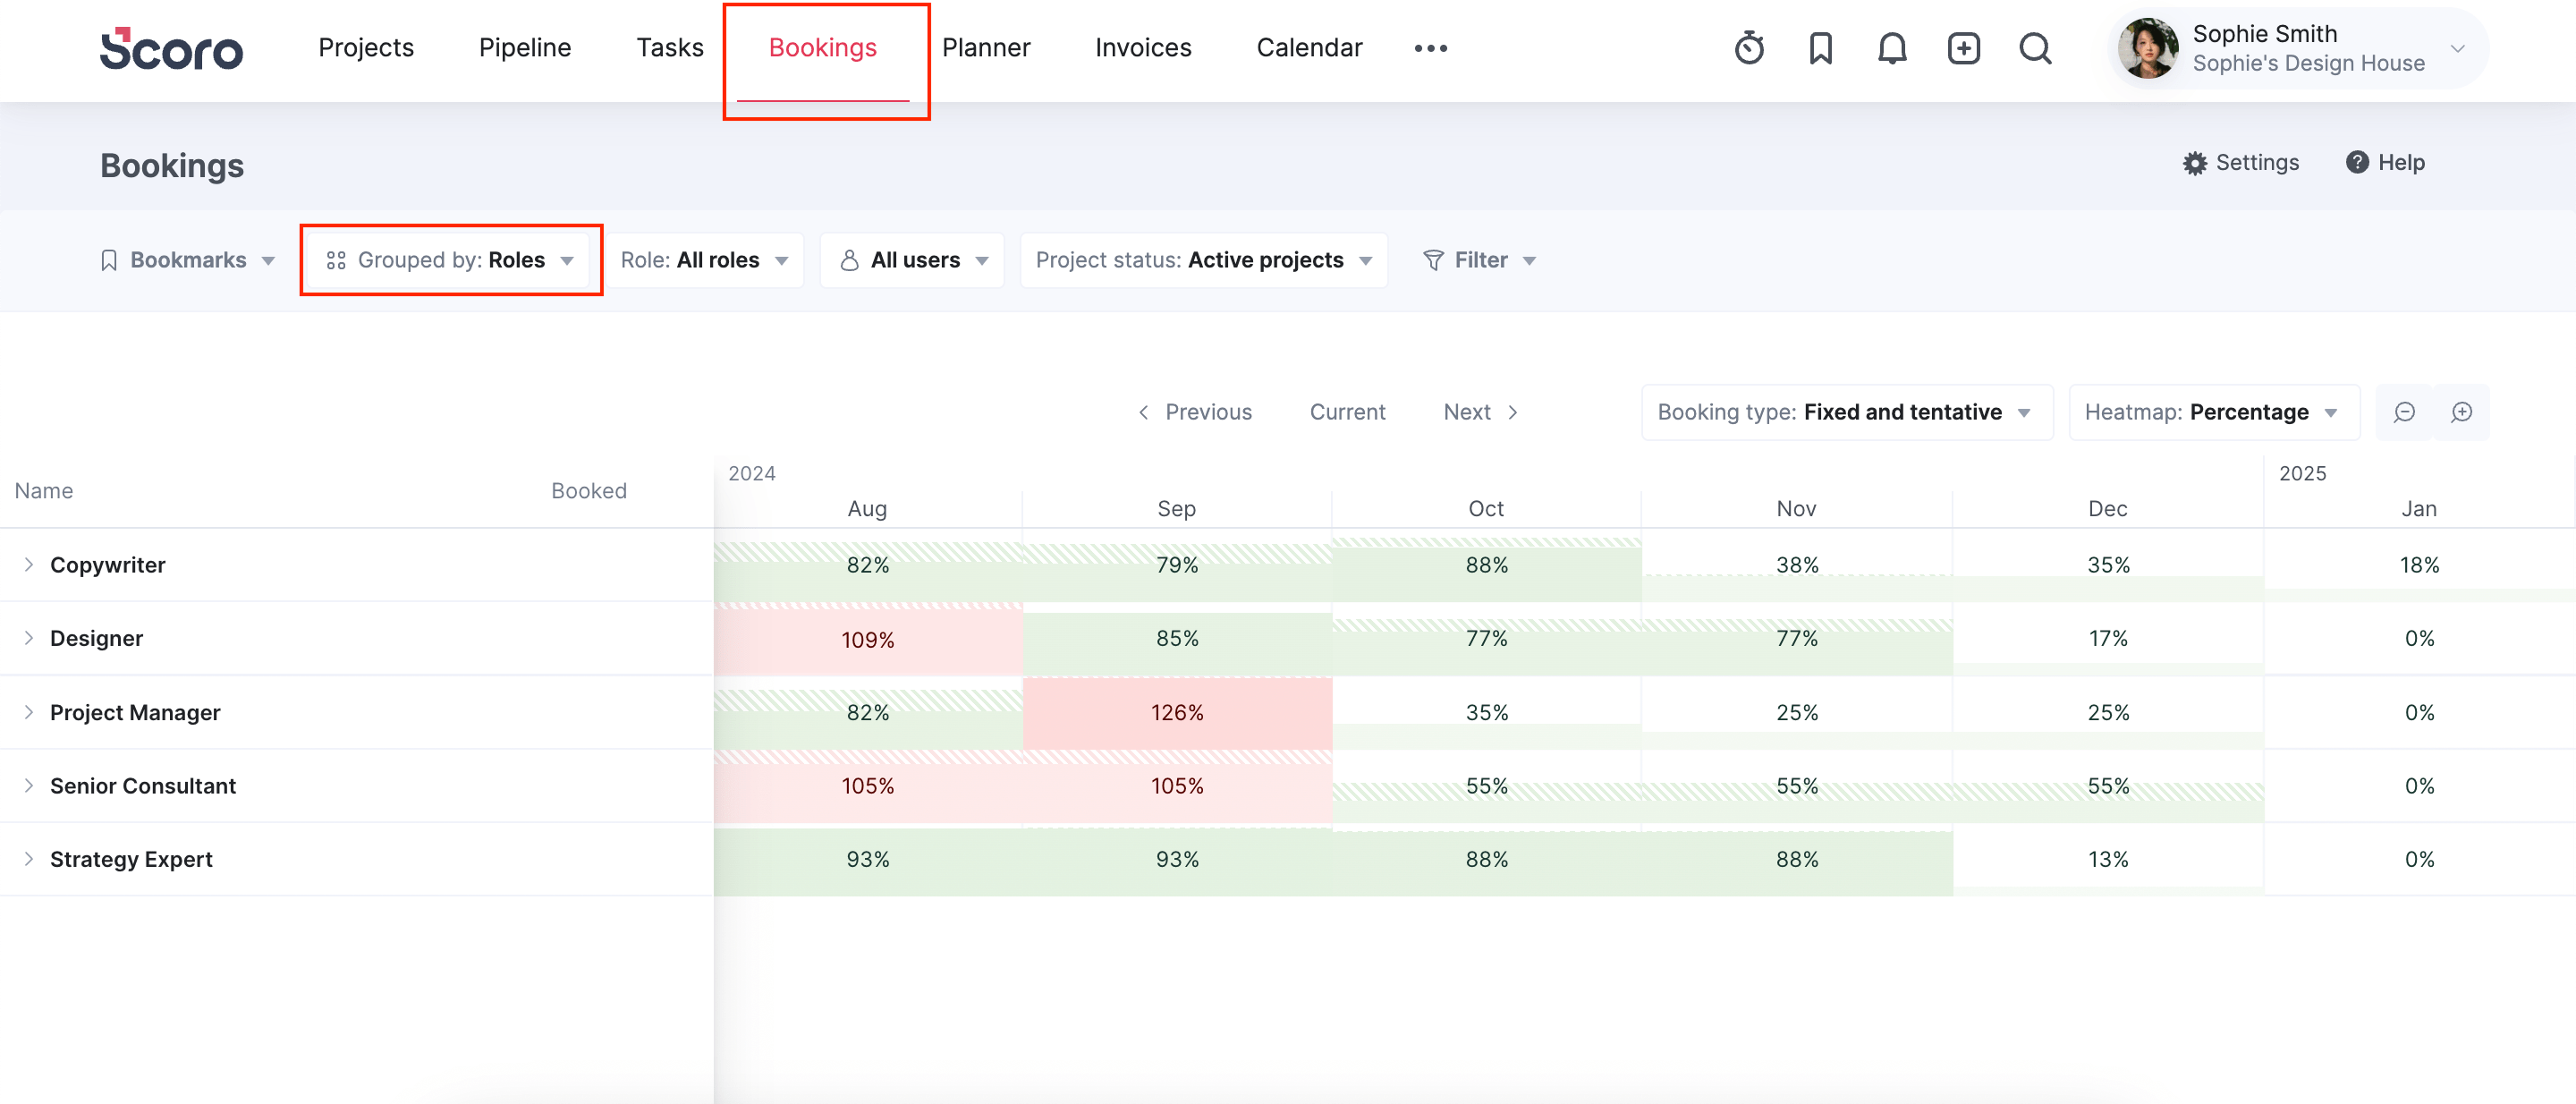Open the Calendar menu
2576x1104 pixels.
[1309, 48]
